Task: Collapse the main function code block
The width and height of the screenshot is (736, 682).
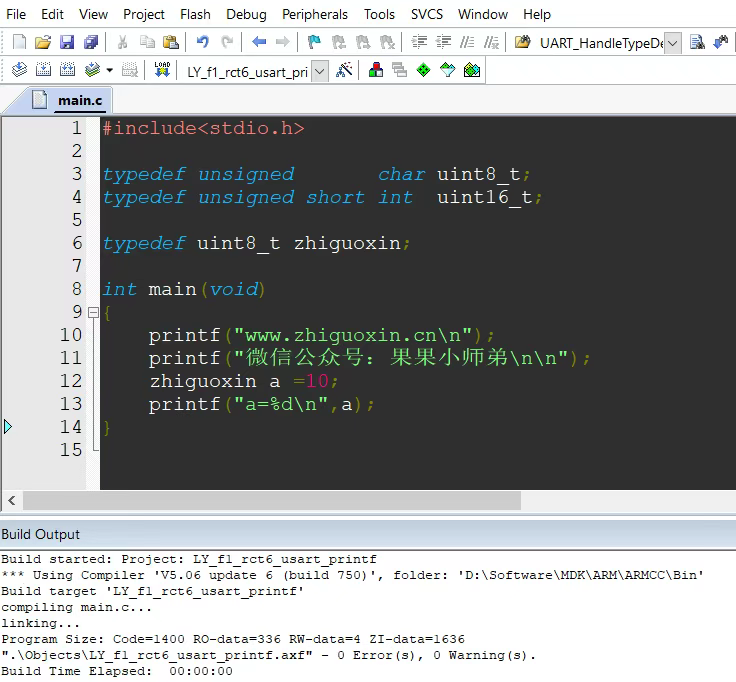Action: coord(93,312)
